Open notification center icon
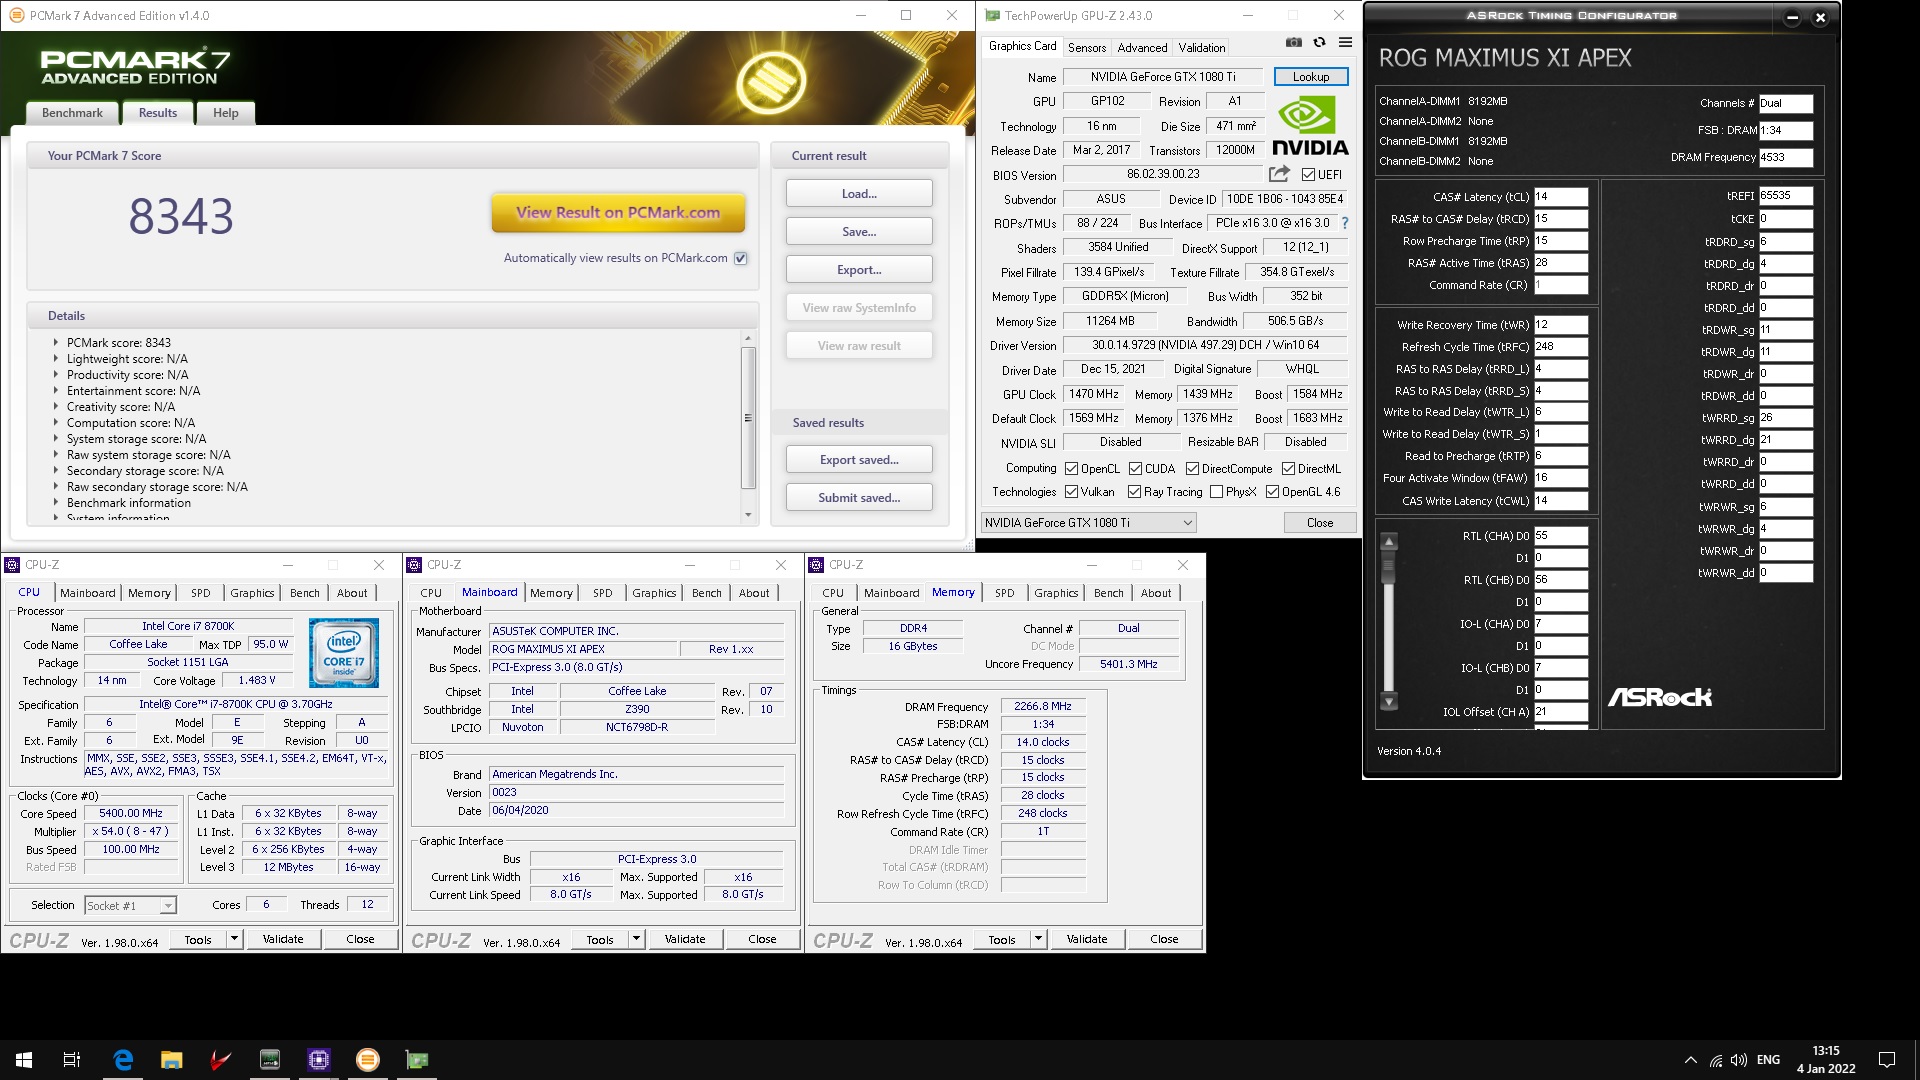The height and width of the screenshot is (1080, 1920). (1887, 1060)
